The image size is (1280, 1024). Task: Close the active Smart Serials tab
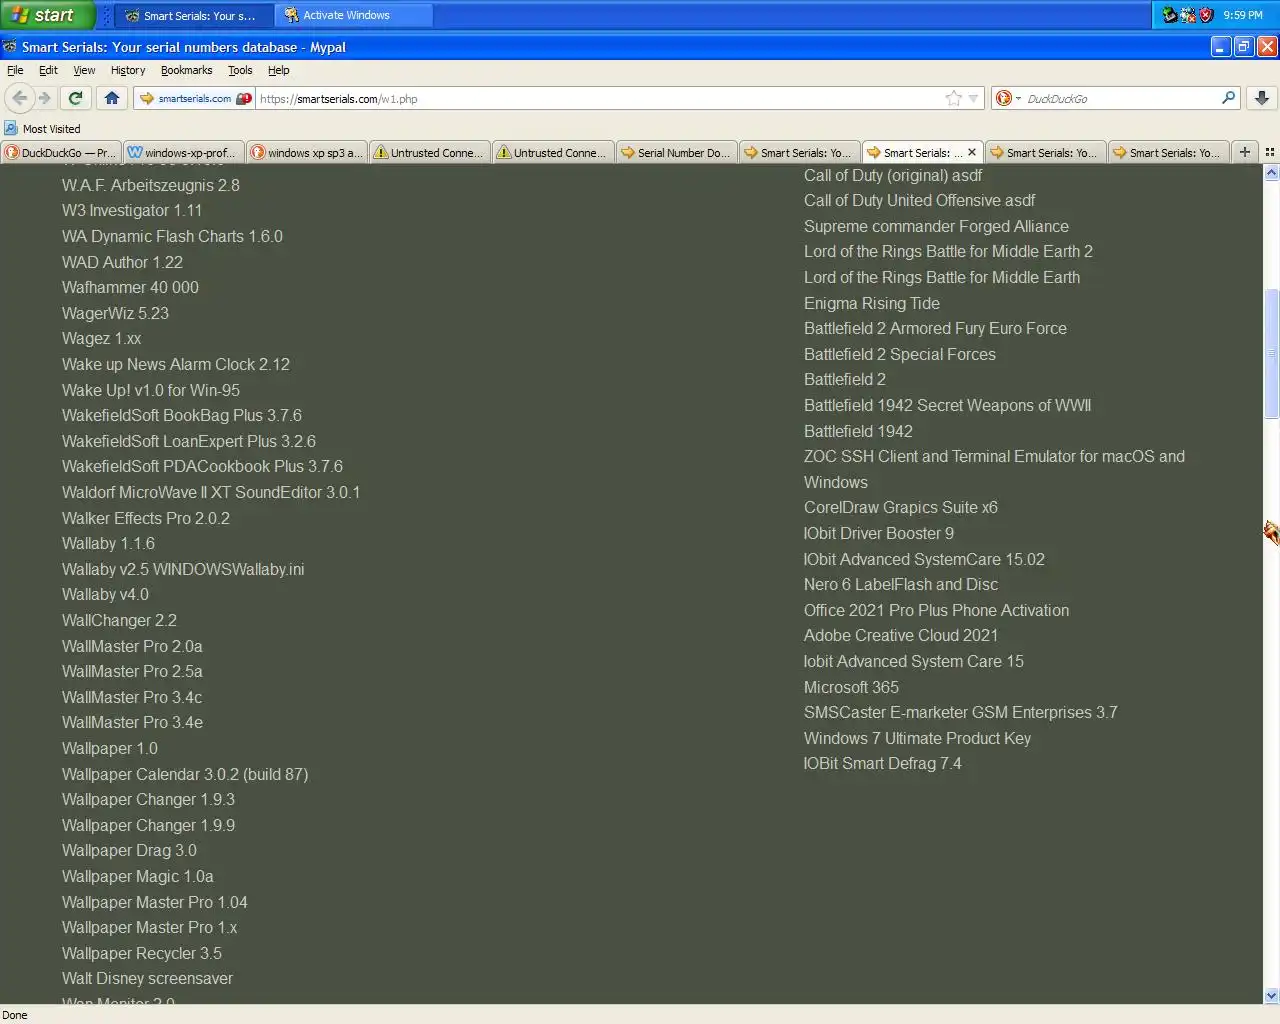(x=972, y=152)
